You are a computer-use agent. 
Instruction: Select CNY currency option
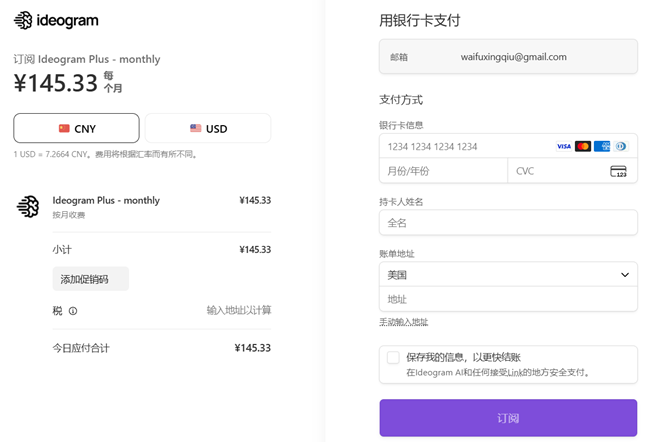click(76, 128)
